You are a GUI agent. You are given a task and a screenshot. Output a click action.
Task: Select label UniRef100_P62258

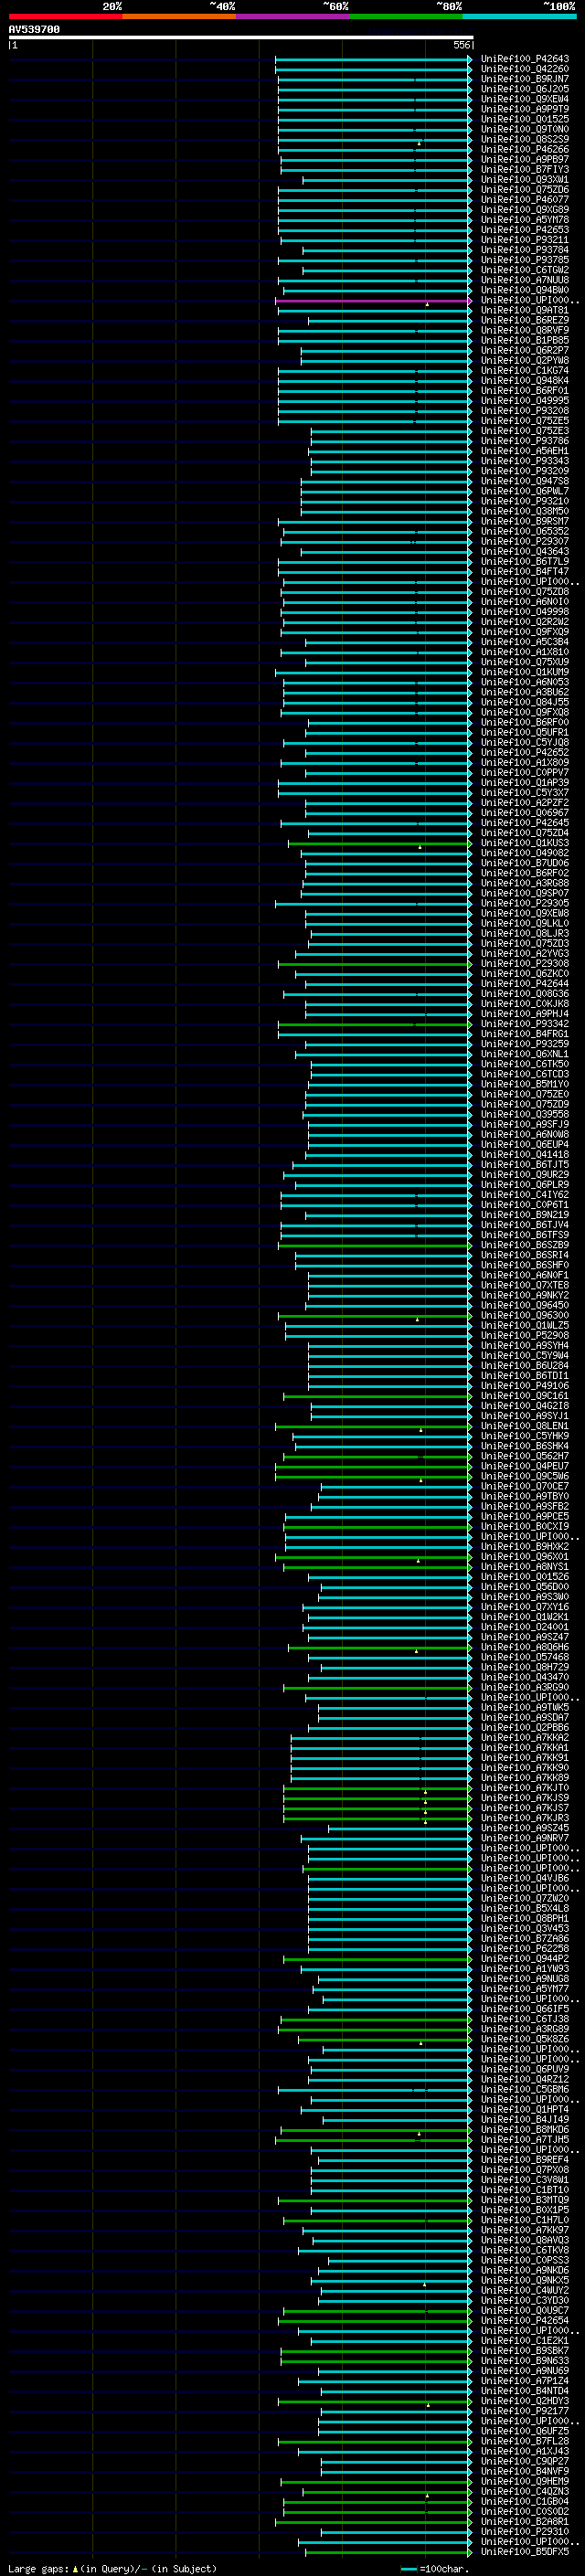(x=525, y=1949)
